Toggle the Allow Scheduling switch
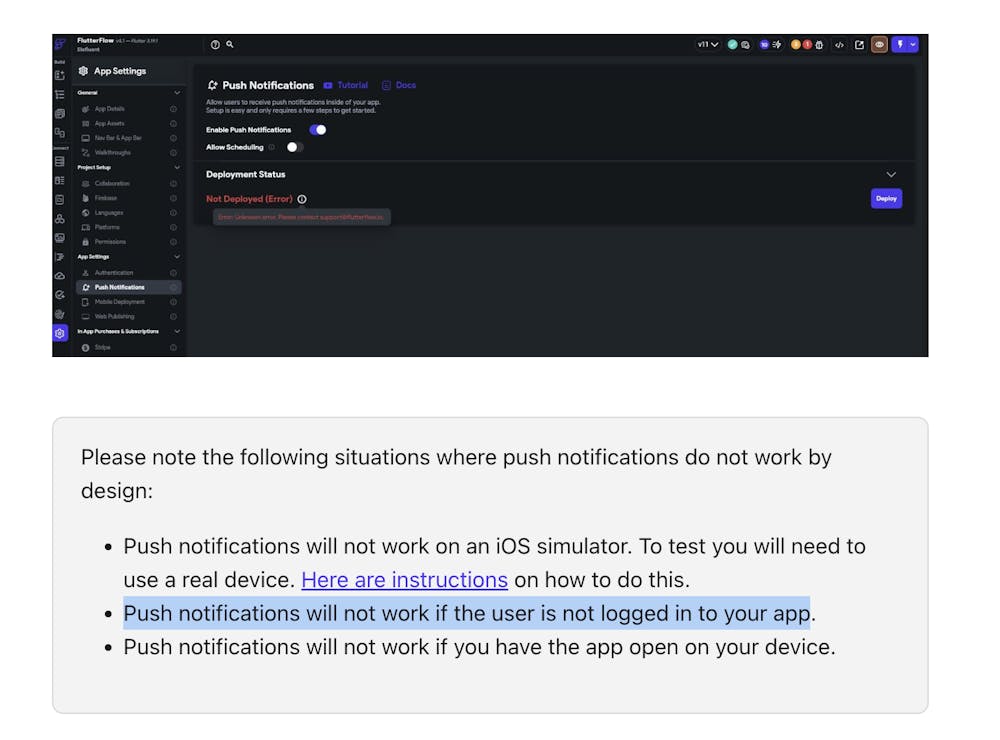1000x740 pixels. [x=294, y=147]
